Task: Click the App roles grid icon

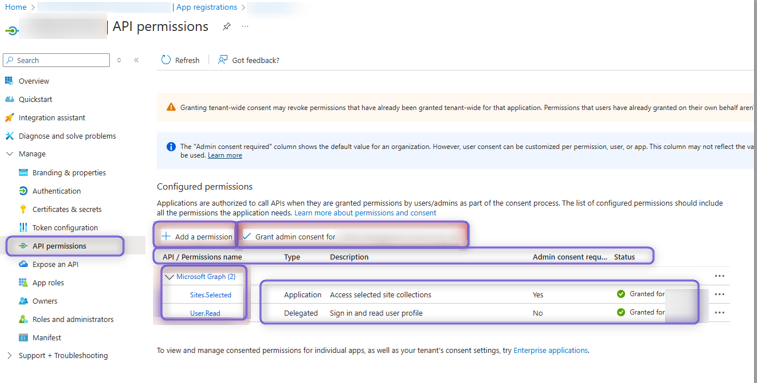Action: click(23, 283)
